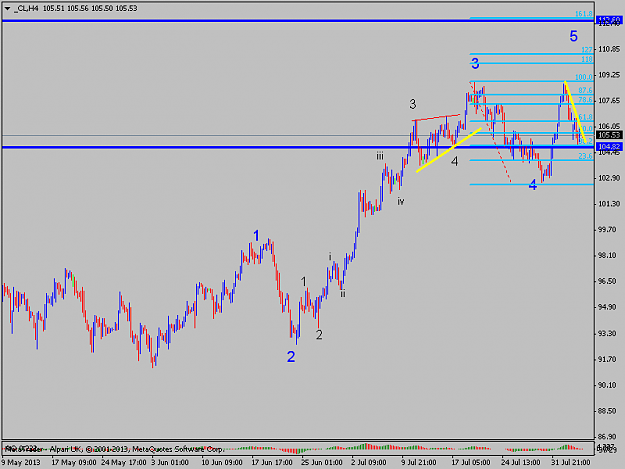Click the 2 Jul 09:00 time label

(x=369, y=462)
